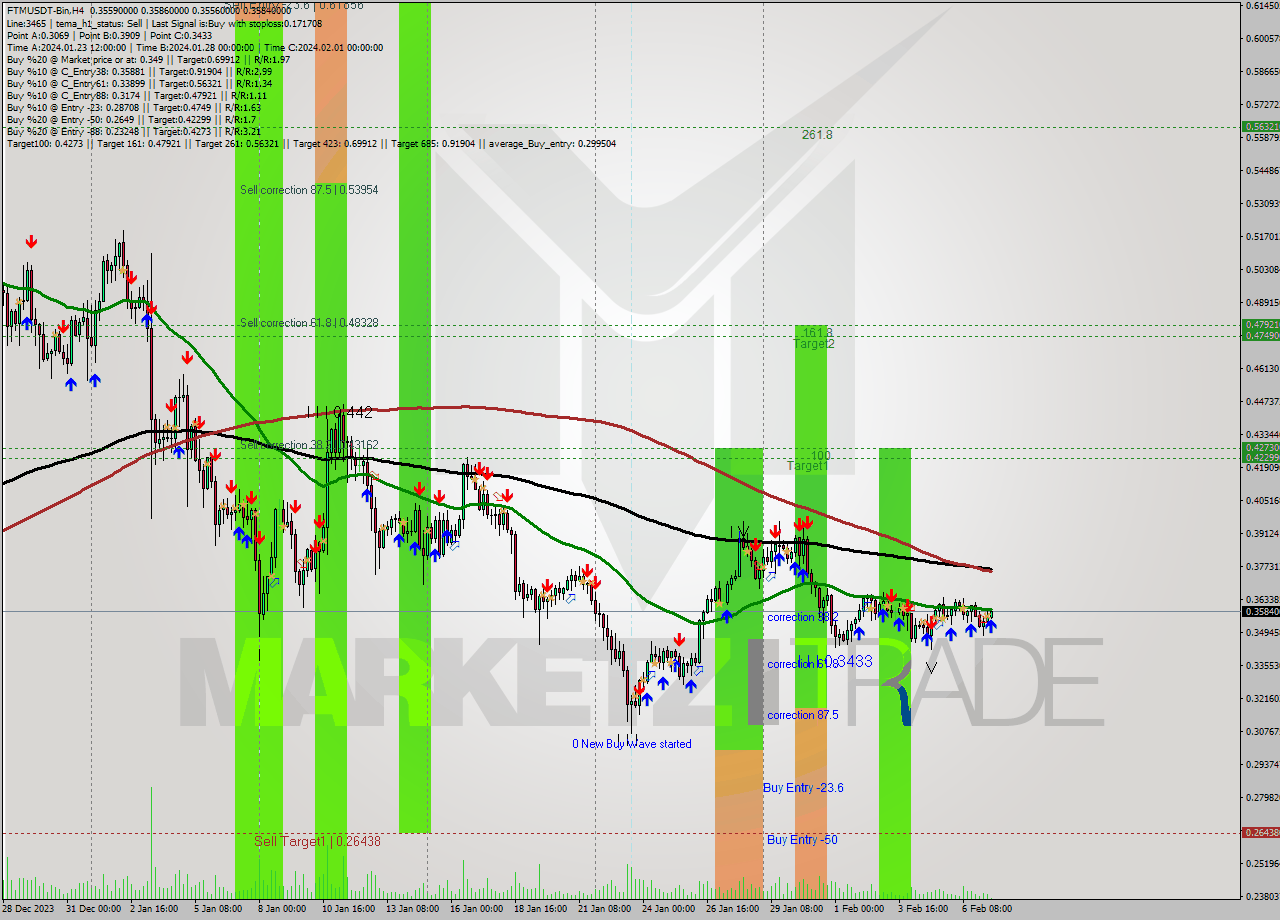Click the 0.51701 price axis value
Viewport: 1280px width, 920px height.
(x=1262, y=237)
